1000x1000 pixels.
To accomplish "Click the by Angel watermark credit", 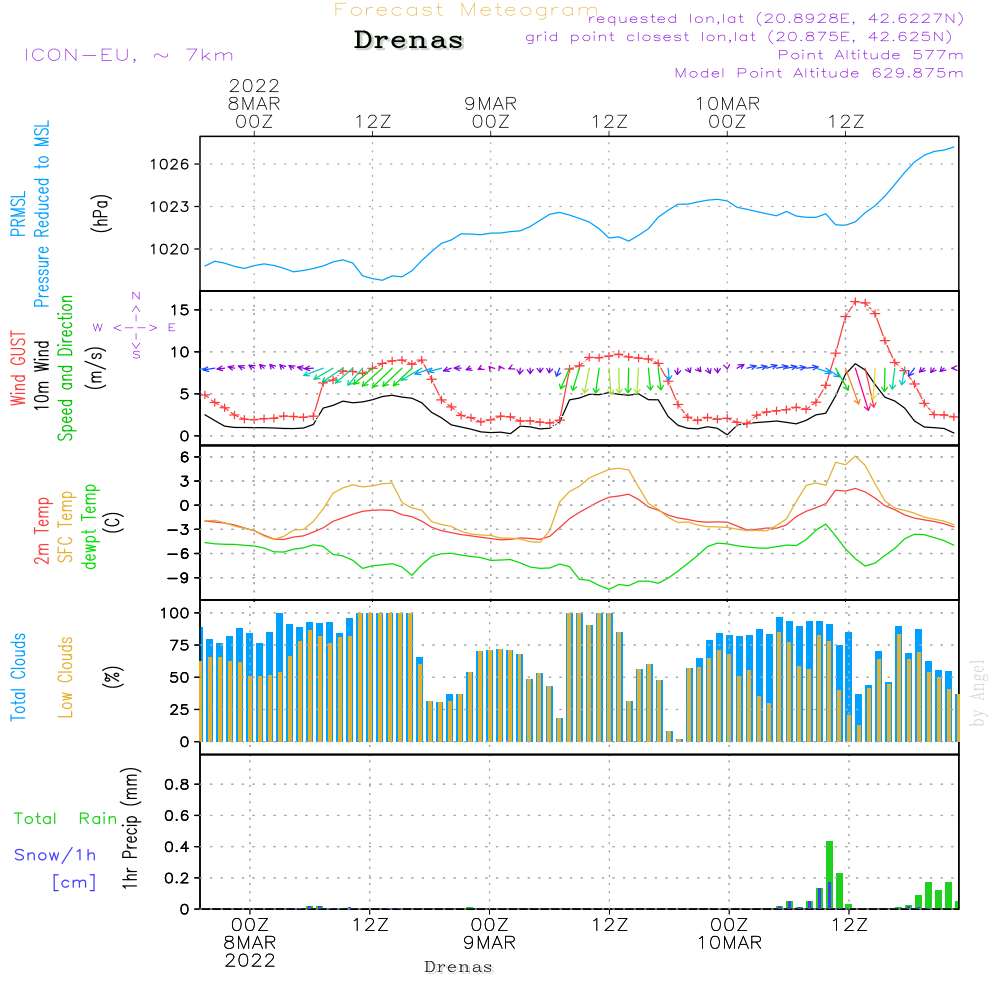I will pos(978,693).
